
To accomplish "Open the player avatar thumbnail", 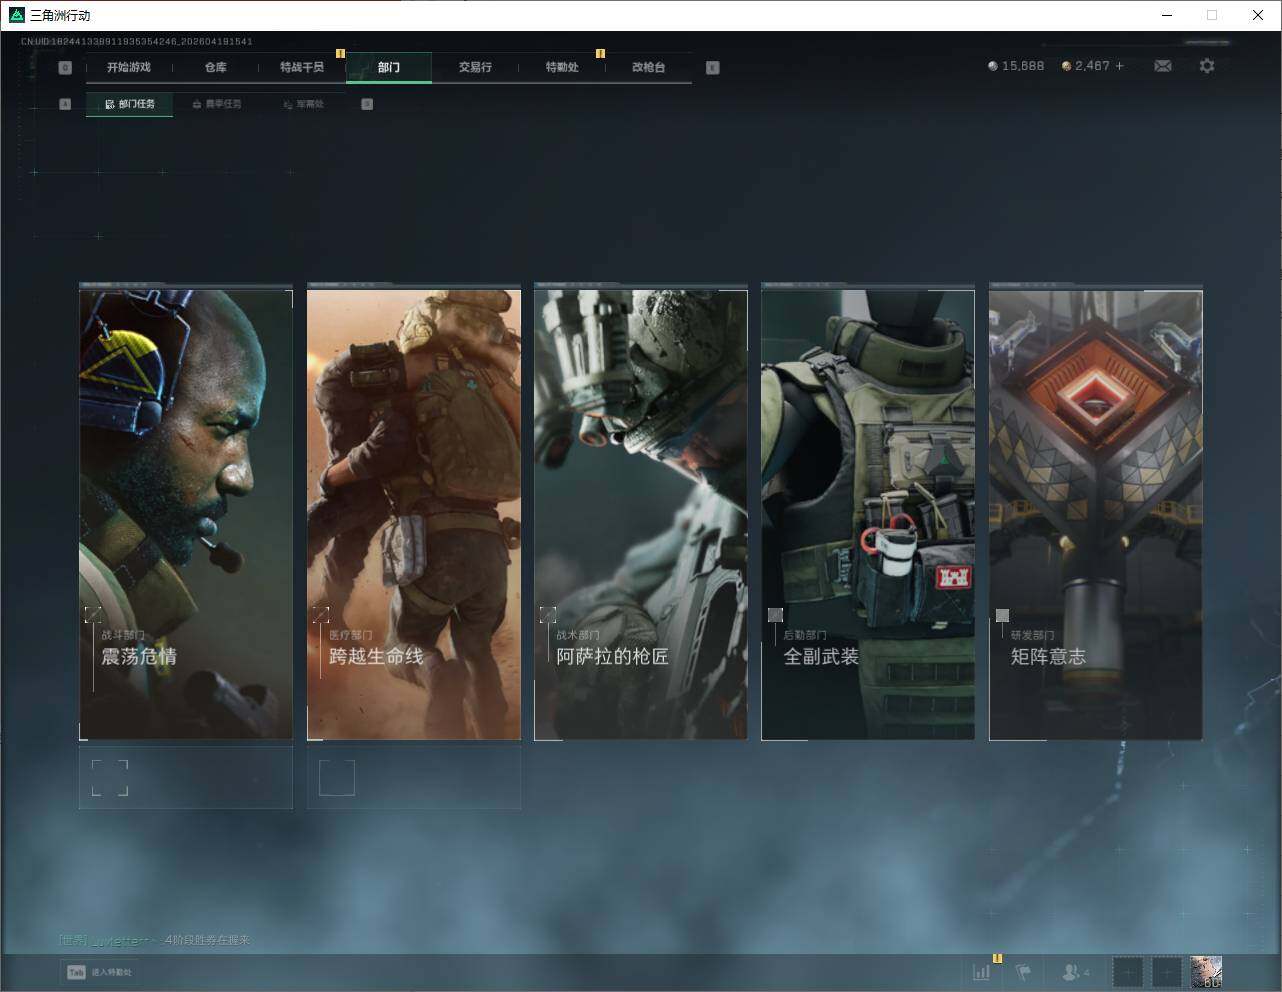I will point(1206,972).
